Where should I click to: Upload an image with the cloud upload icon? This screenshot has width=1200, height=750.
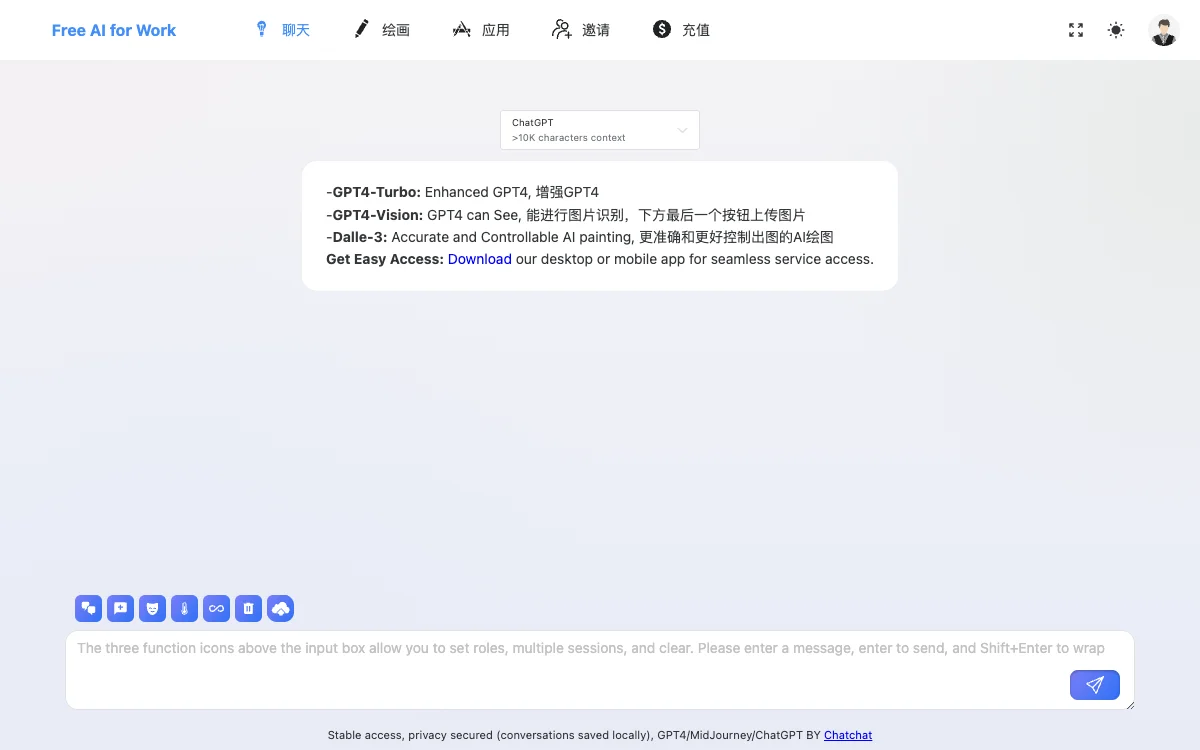(280, 608)
